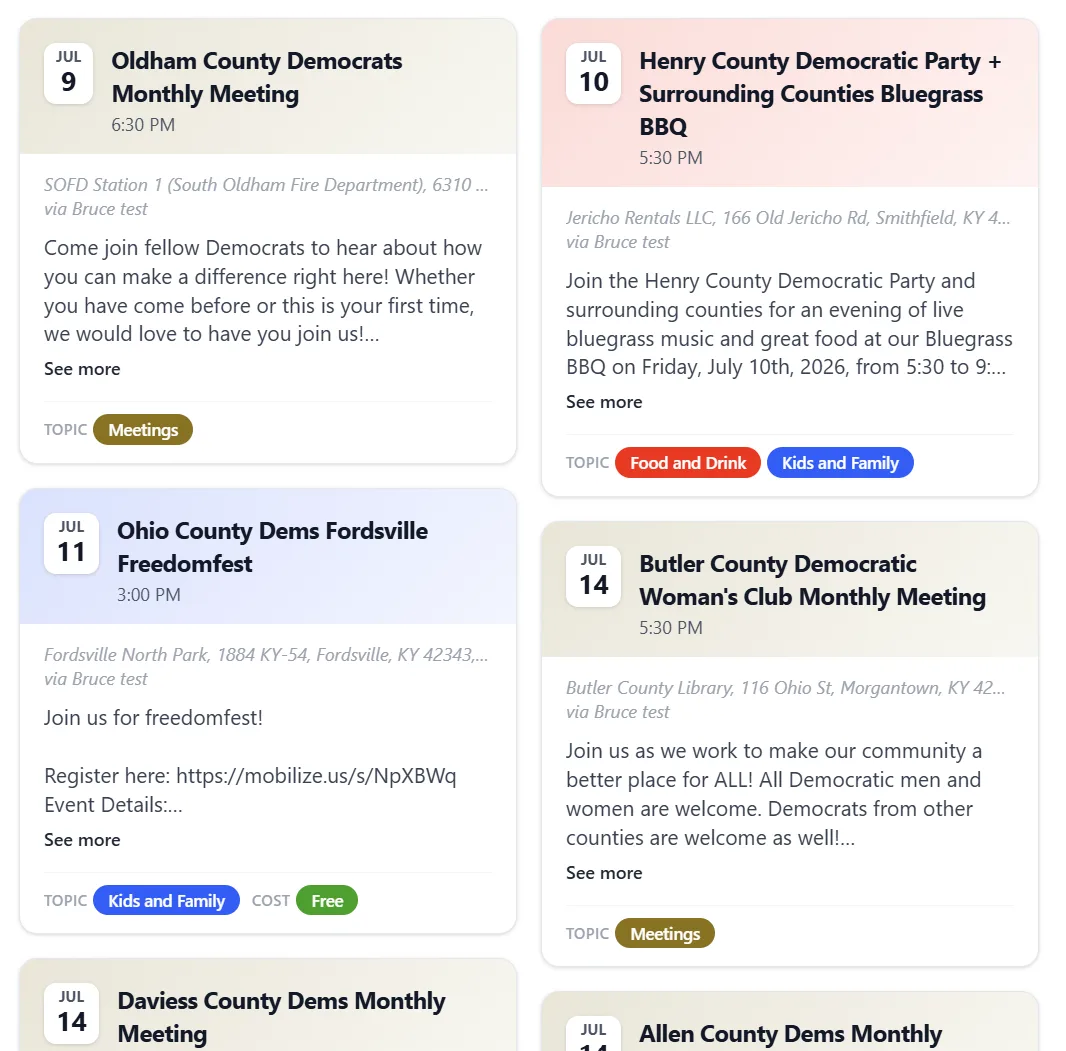Screen dimensions: 1066x1051
Task: Expand Fordsville Freedomfest See more
Action: tap(82, 840)
